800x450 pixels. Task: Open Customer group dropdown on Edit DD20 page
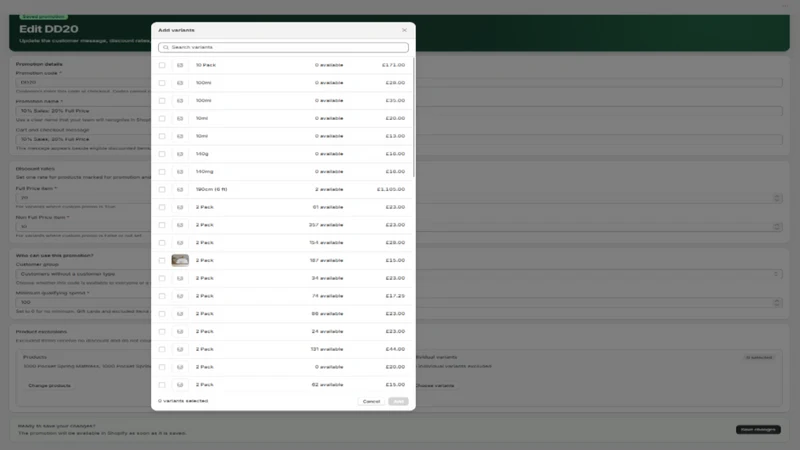pyautogui.click(x=399, y=274)
